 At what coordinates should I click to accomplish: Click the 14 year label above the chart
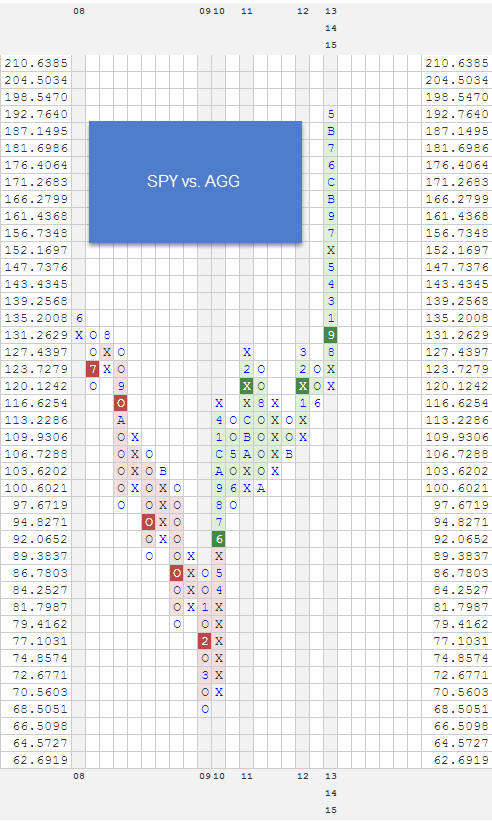coord(331,28)
